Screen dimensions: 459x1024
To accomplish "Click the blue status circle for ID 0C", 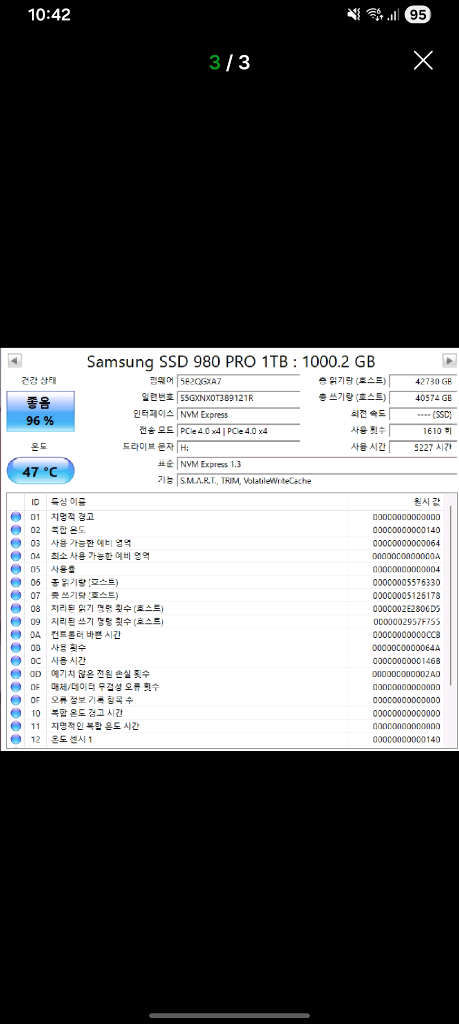I will point(16,661).
